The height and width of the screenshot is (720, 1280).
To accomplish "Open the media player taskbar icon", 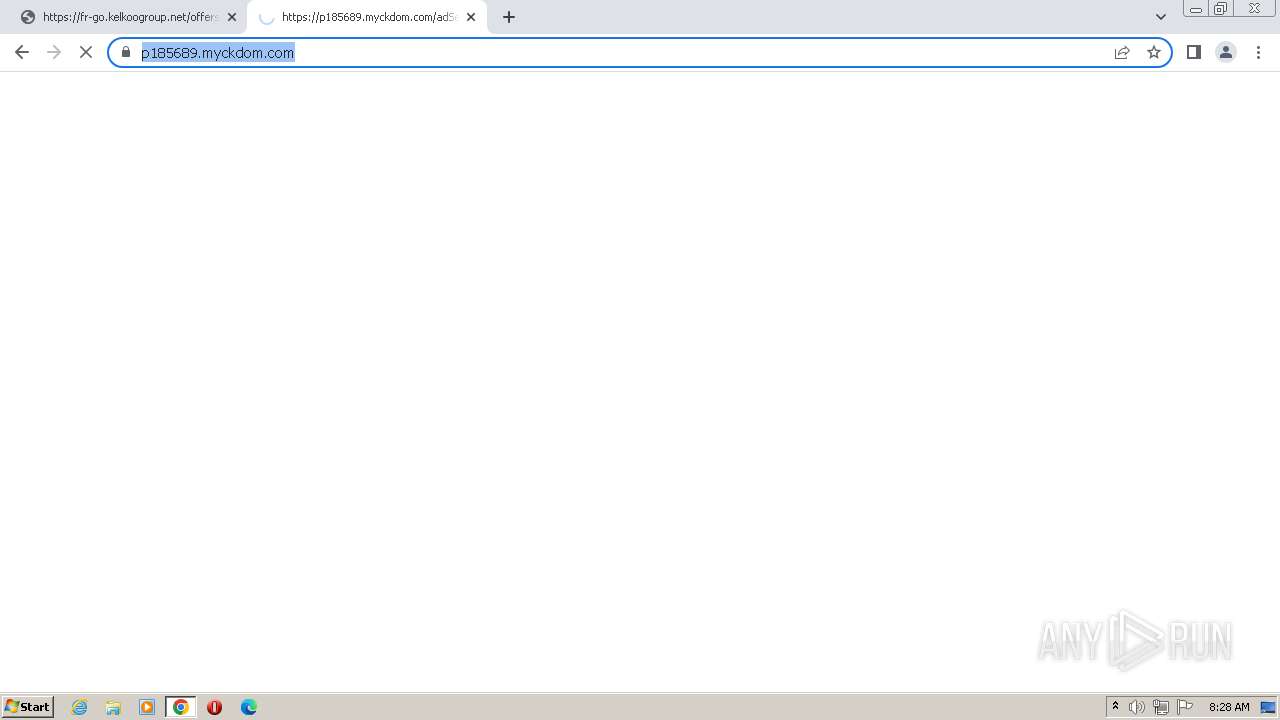I will (147, 707).
